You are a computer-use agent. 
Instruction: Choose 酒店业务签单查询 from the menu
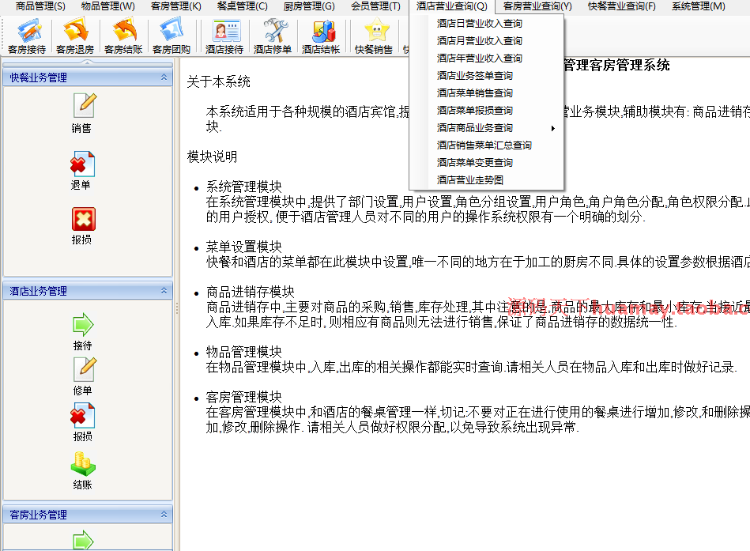point(486,76)
